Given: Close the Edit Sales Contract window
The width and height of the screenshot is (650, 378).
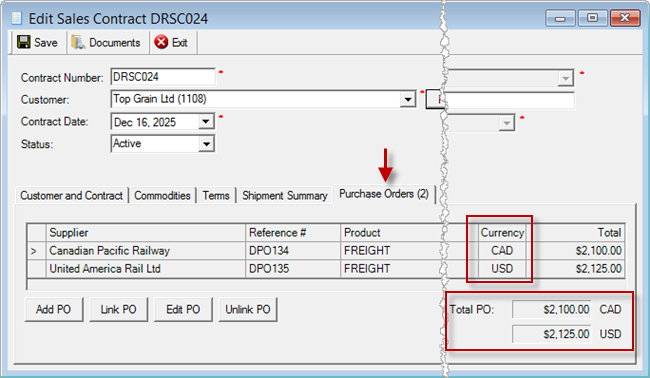Looking at the screenshot, I should (x=625, y=18).
